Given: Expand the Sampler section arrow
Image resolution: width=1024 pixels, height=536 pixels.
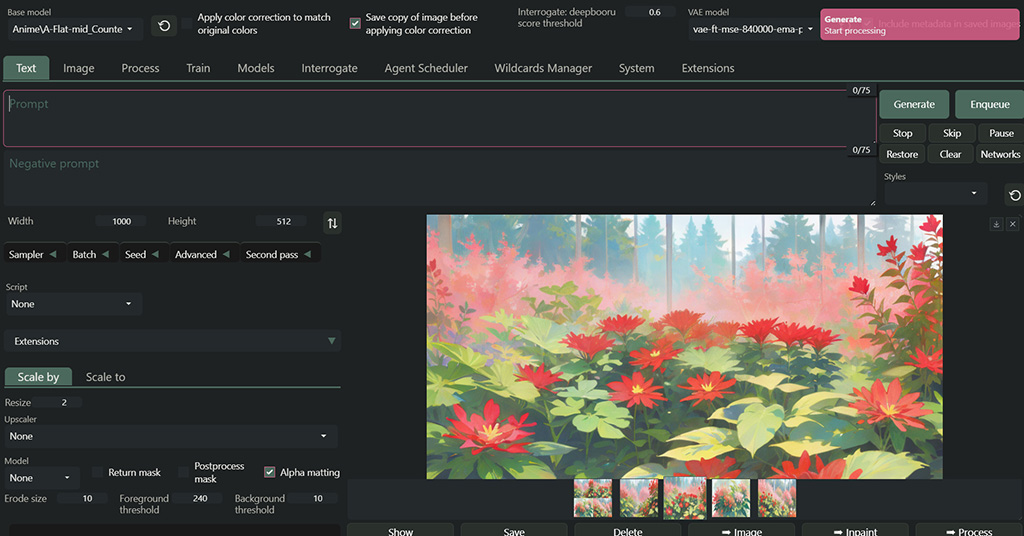Looking at the screenshot, I should (x=52, y=255).
